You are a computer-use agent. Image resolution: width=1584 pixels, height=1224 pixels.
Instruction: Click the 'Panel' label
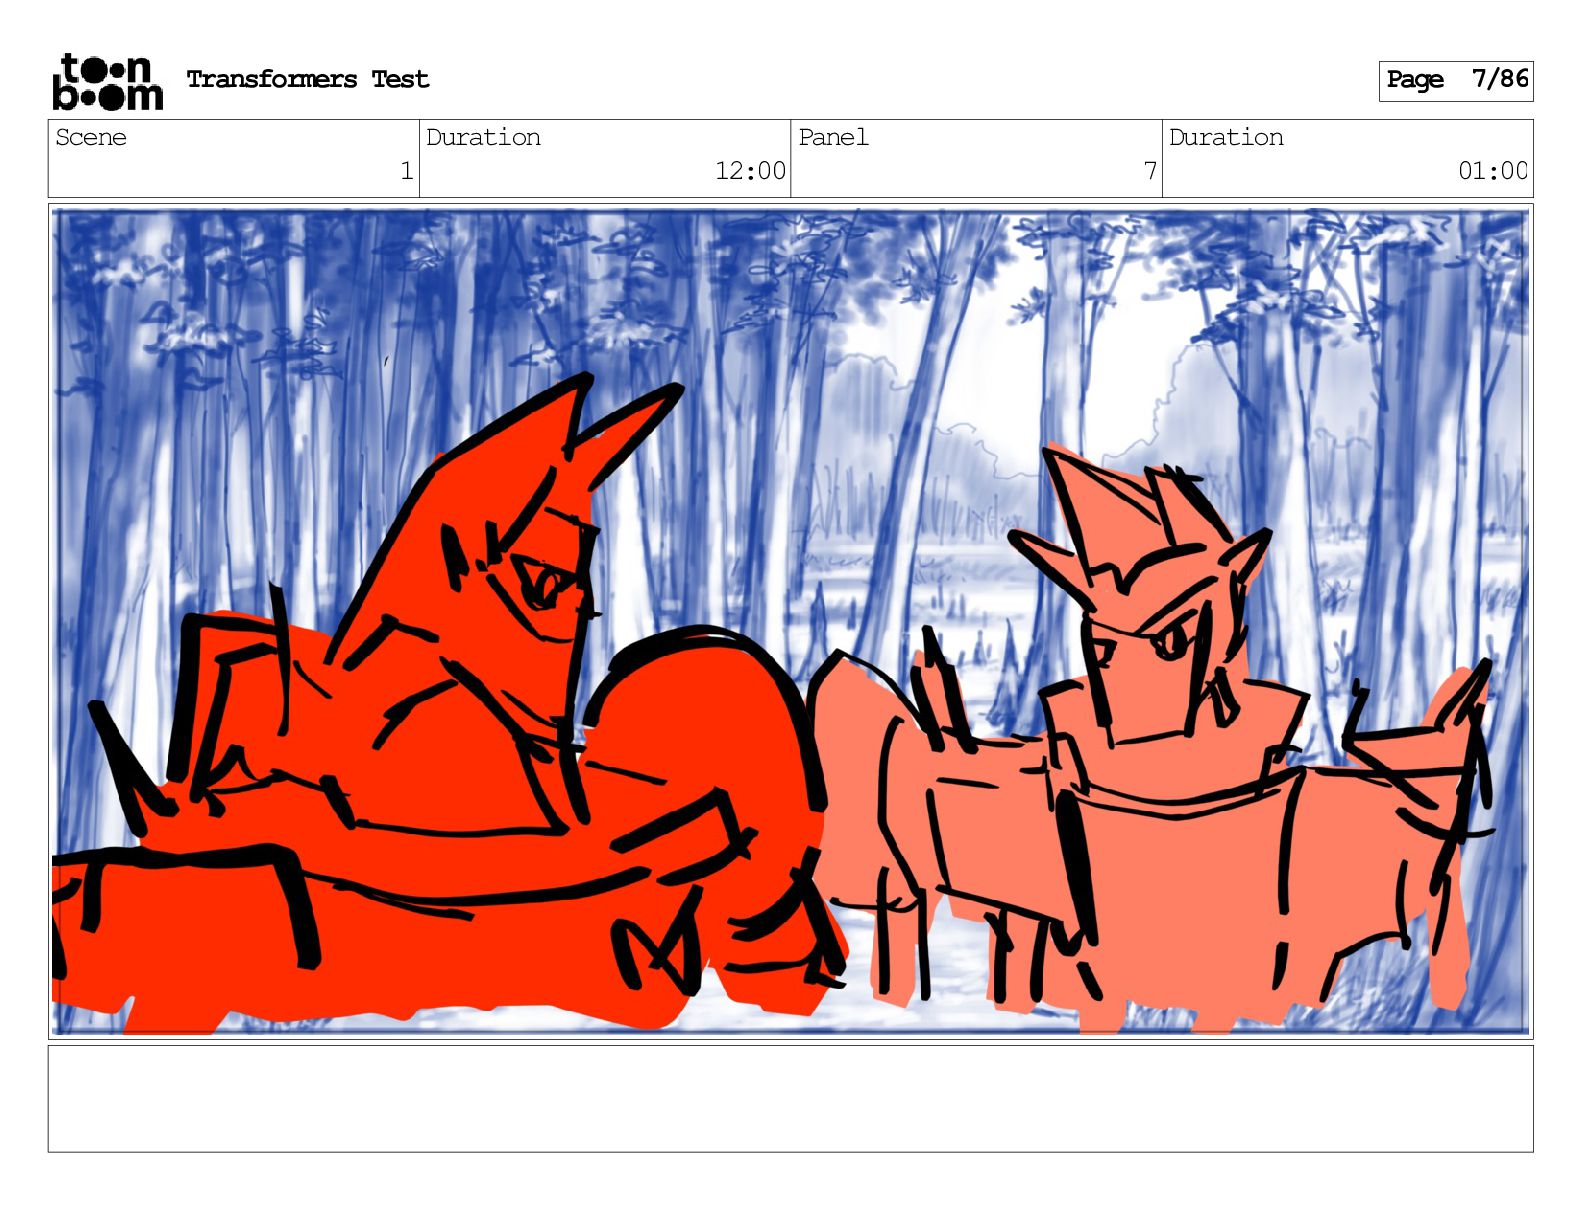[x=833, y=137]
